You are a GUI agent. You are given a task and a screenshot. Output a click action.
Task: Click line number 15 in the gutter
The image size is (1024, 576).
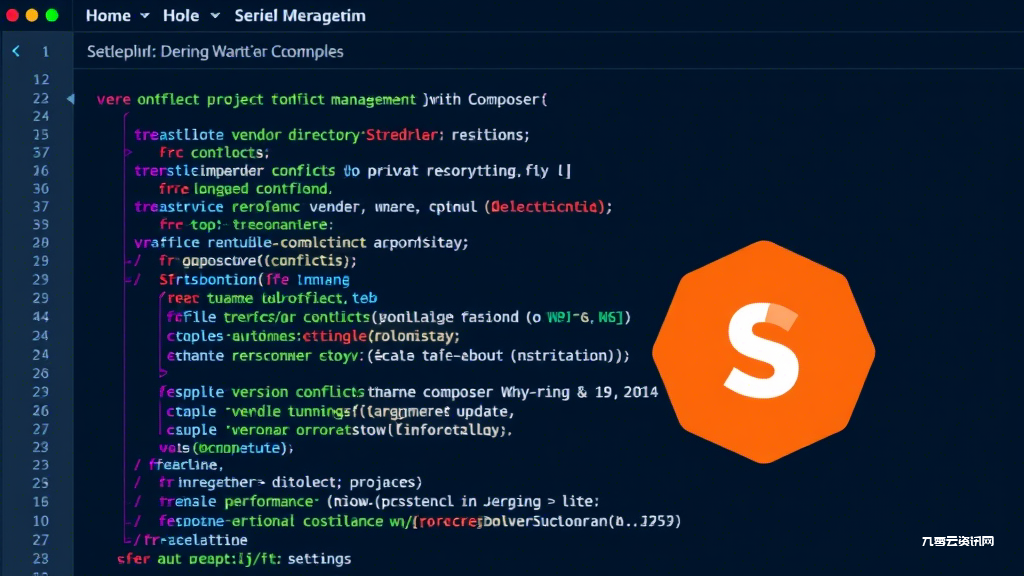tap(41, 135)
